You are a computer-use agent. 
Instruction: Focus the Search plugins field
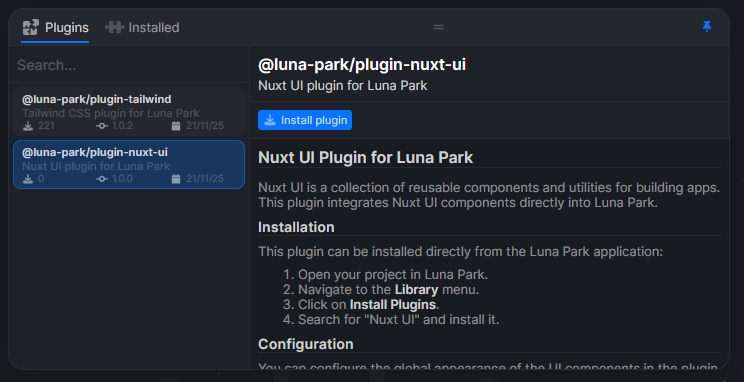point(129,65)
